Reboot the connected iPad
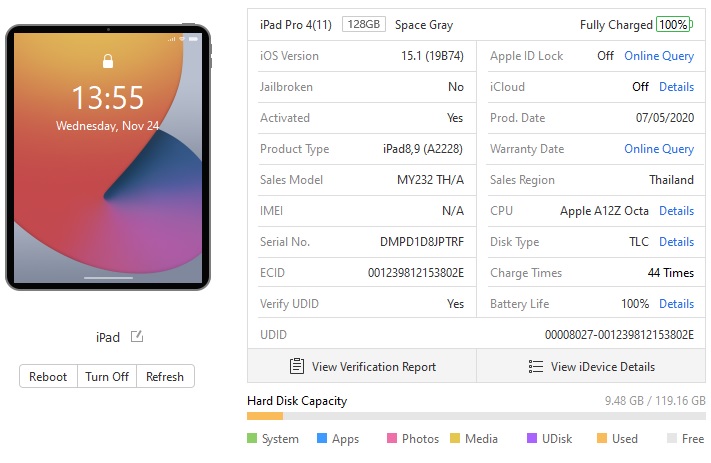The image size is (711, 463). coord(48,376)
